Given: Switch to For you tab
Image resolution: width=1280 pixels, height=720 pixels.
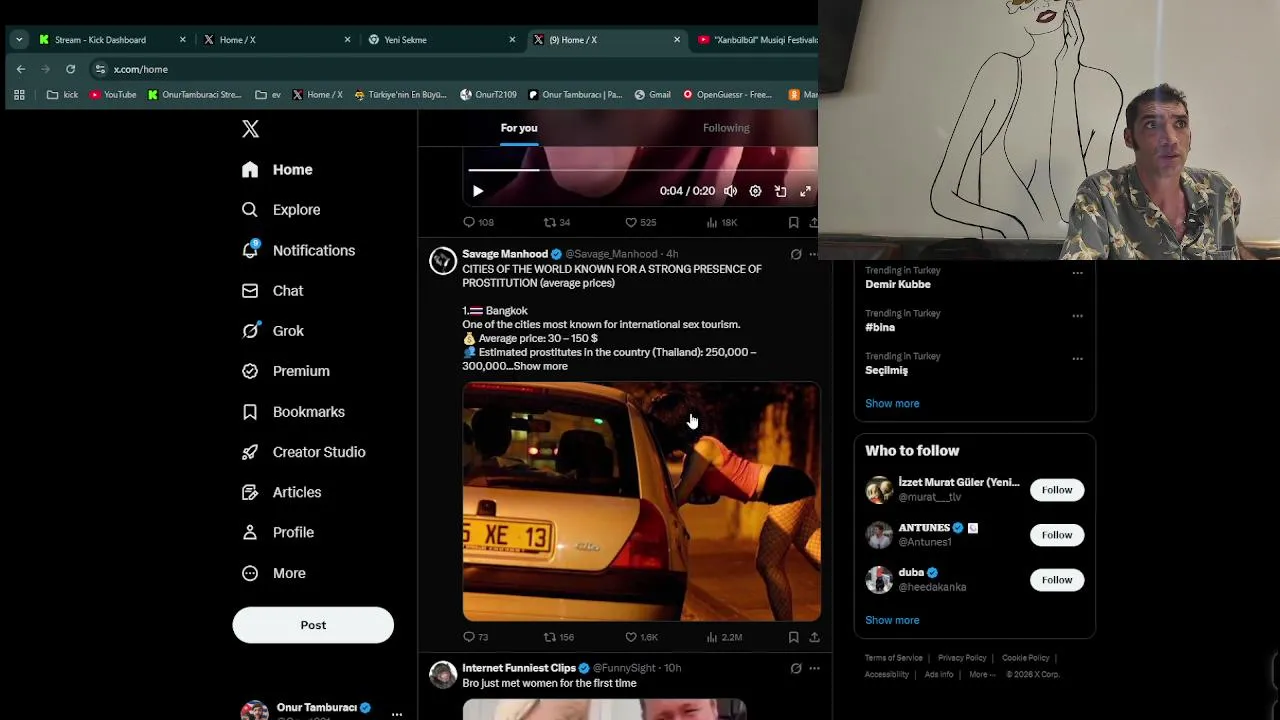Looking at the screenshot, I should point(519,128).
